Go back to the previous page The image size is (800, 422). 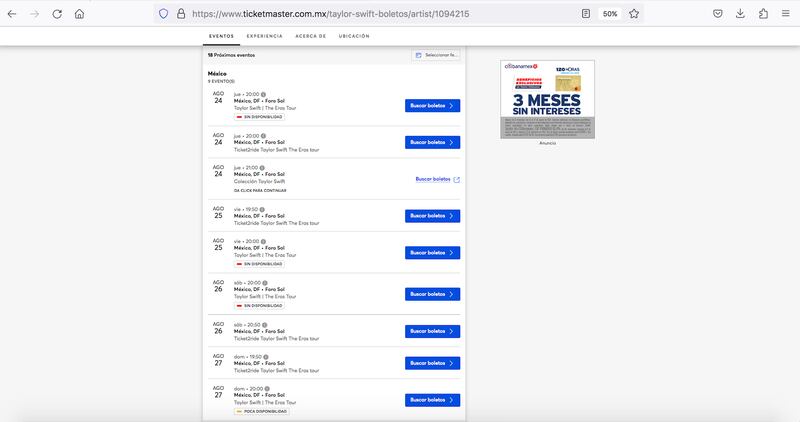coord(12,14)
